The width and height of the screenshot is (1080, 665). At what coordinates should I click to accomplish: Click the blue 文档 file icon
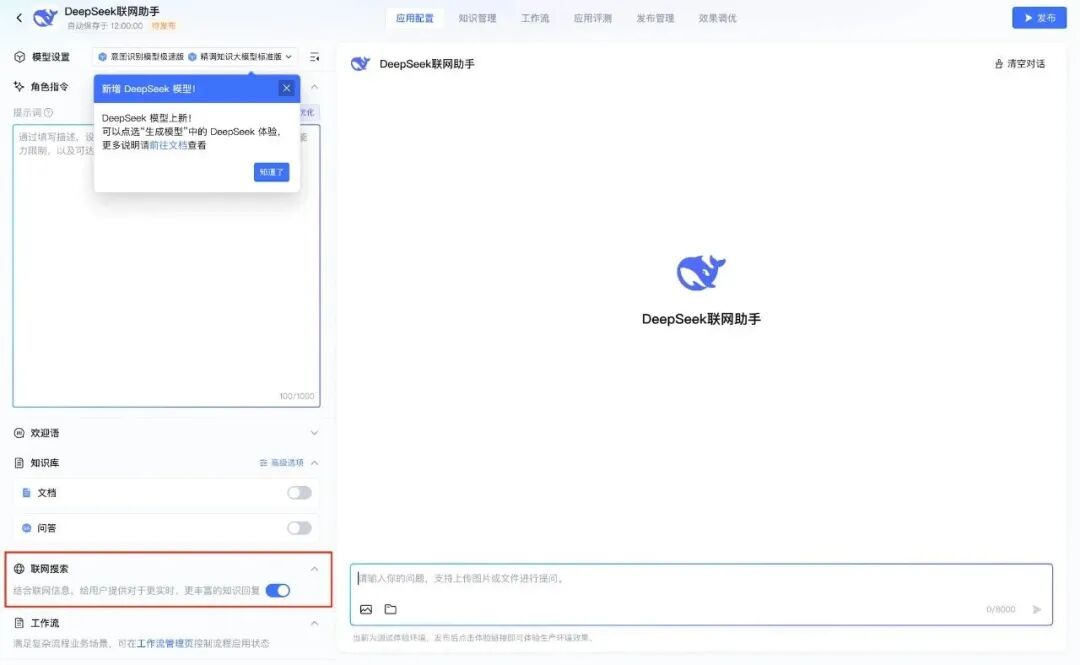coord(26,493)
